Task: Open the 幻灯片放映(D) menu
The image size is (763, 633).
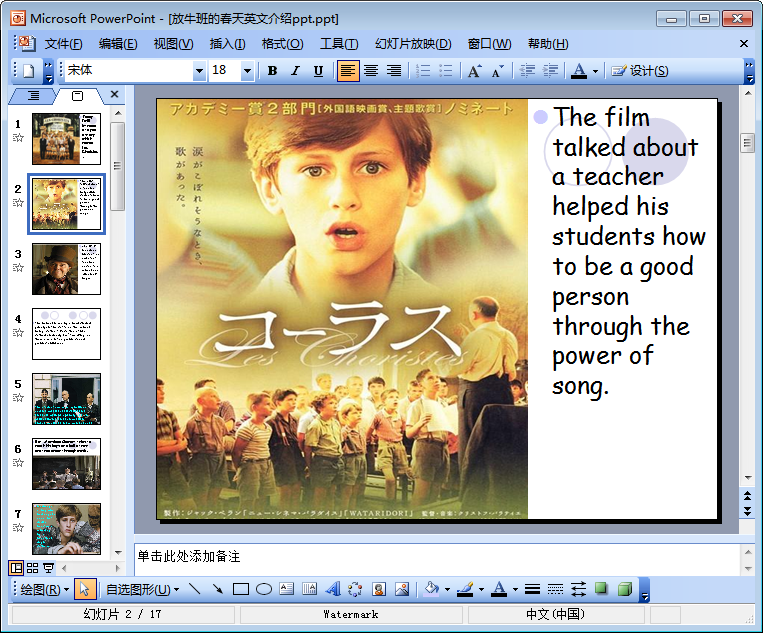Action: coord(413,44)
